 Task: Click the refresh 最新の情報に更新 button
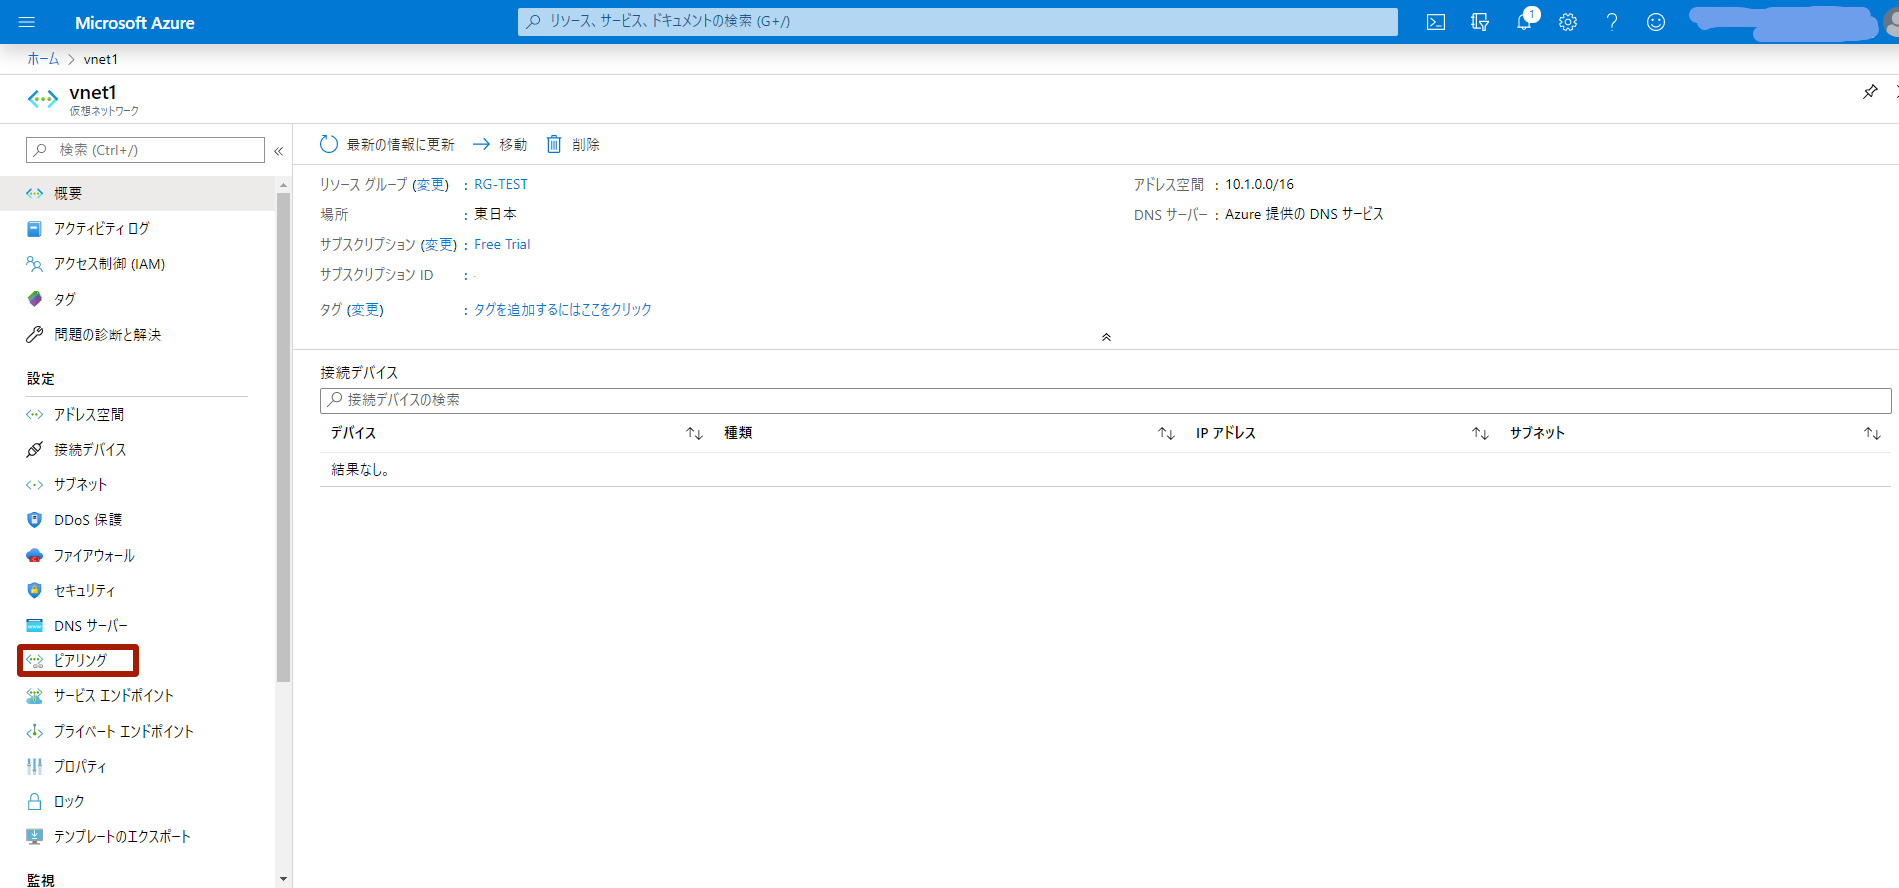coord(386,145)
